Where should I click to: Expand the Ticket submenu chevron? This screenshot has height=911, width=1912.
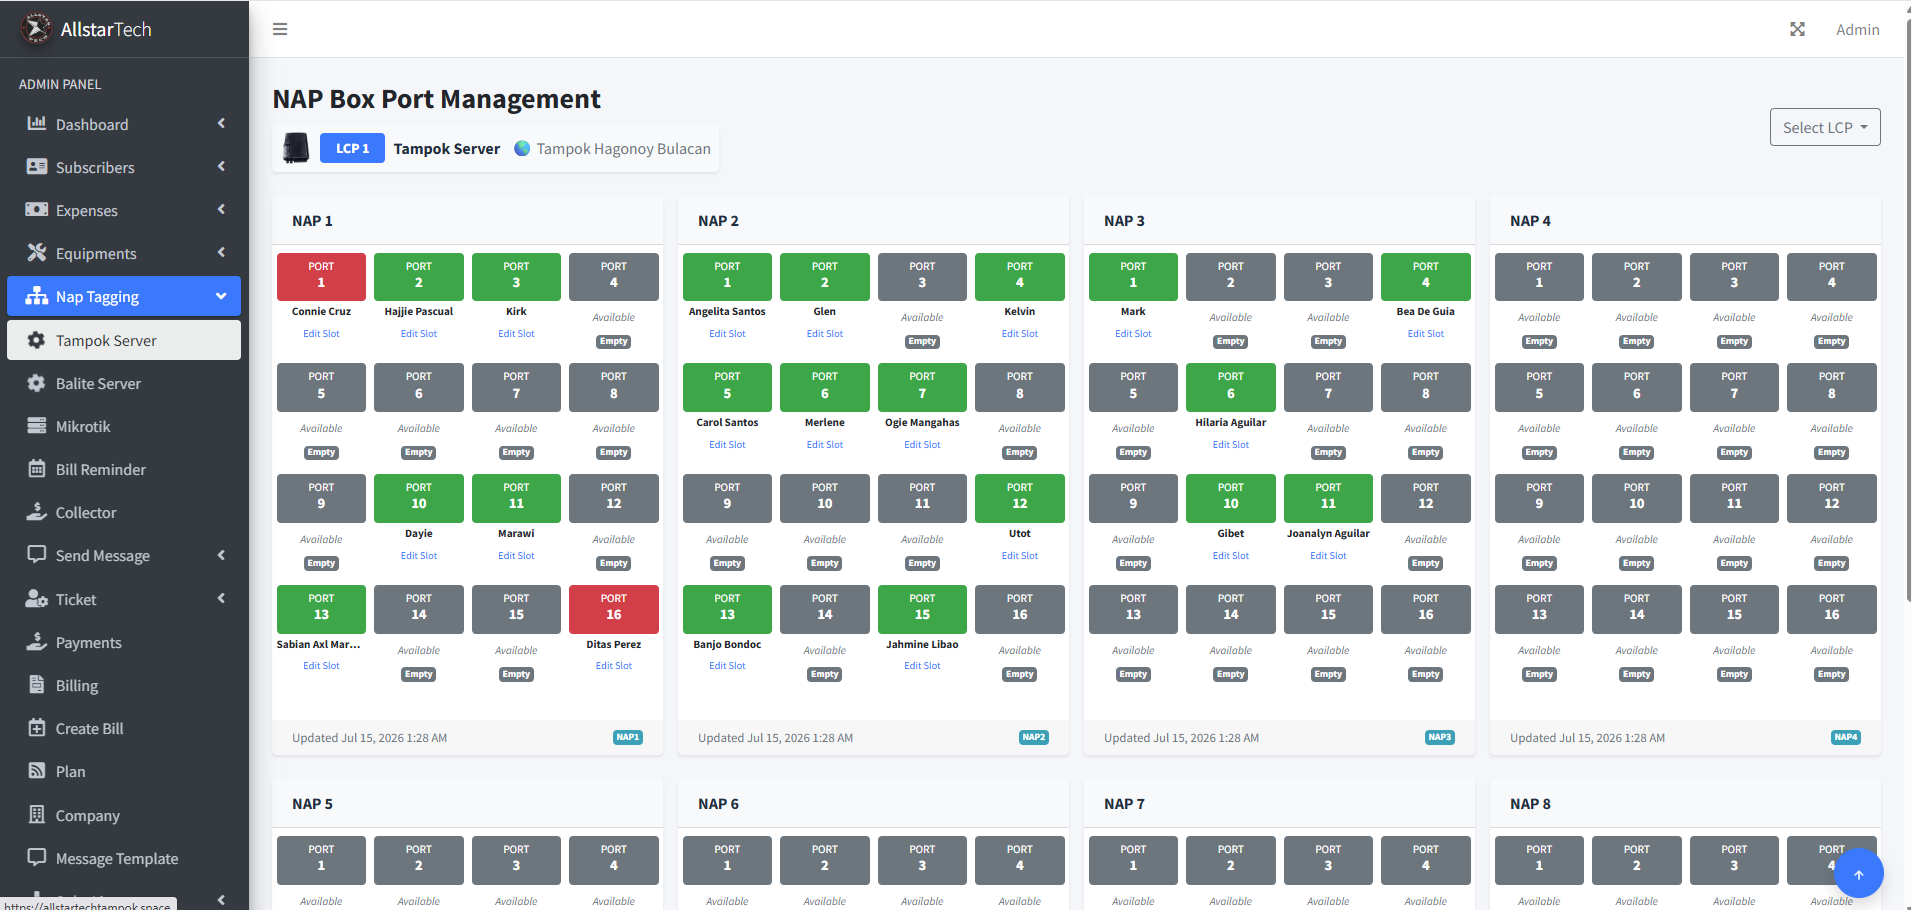tap(221, 598)
